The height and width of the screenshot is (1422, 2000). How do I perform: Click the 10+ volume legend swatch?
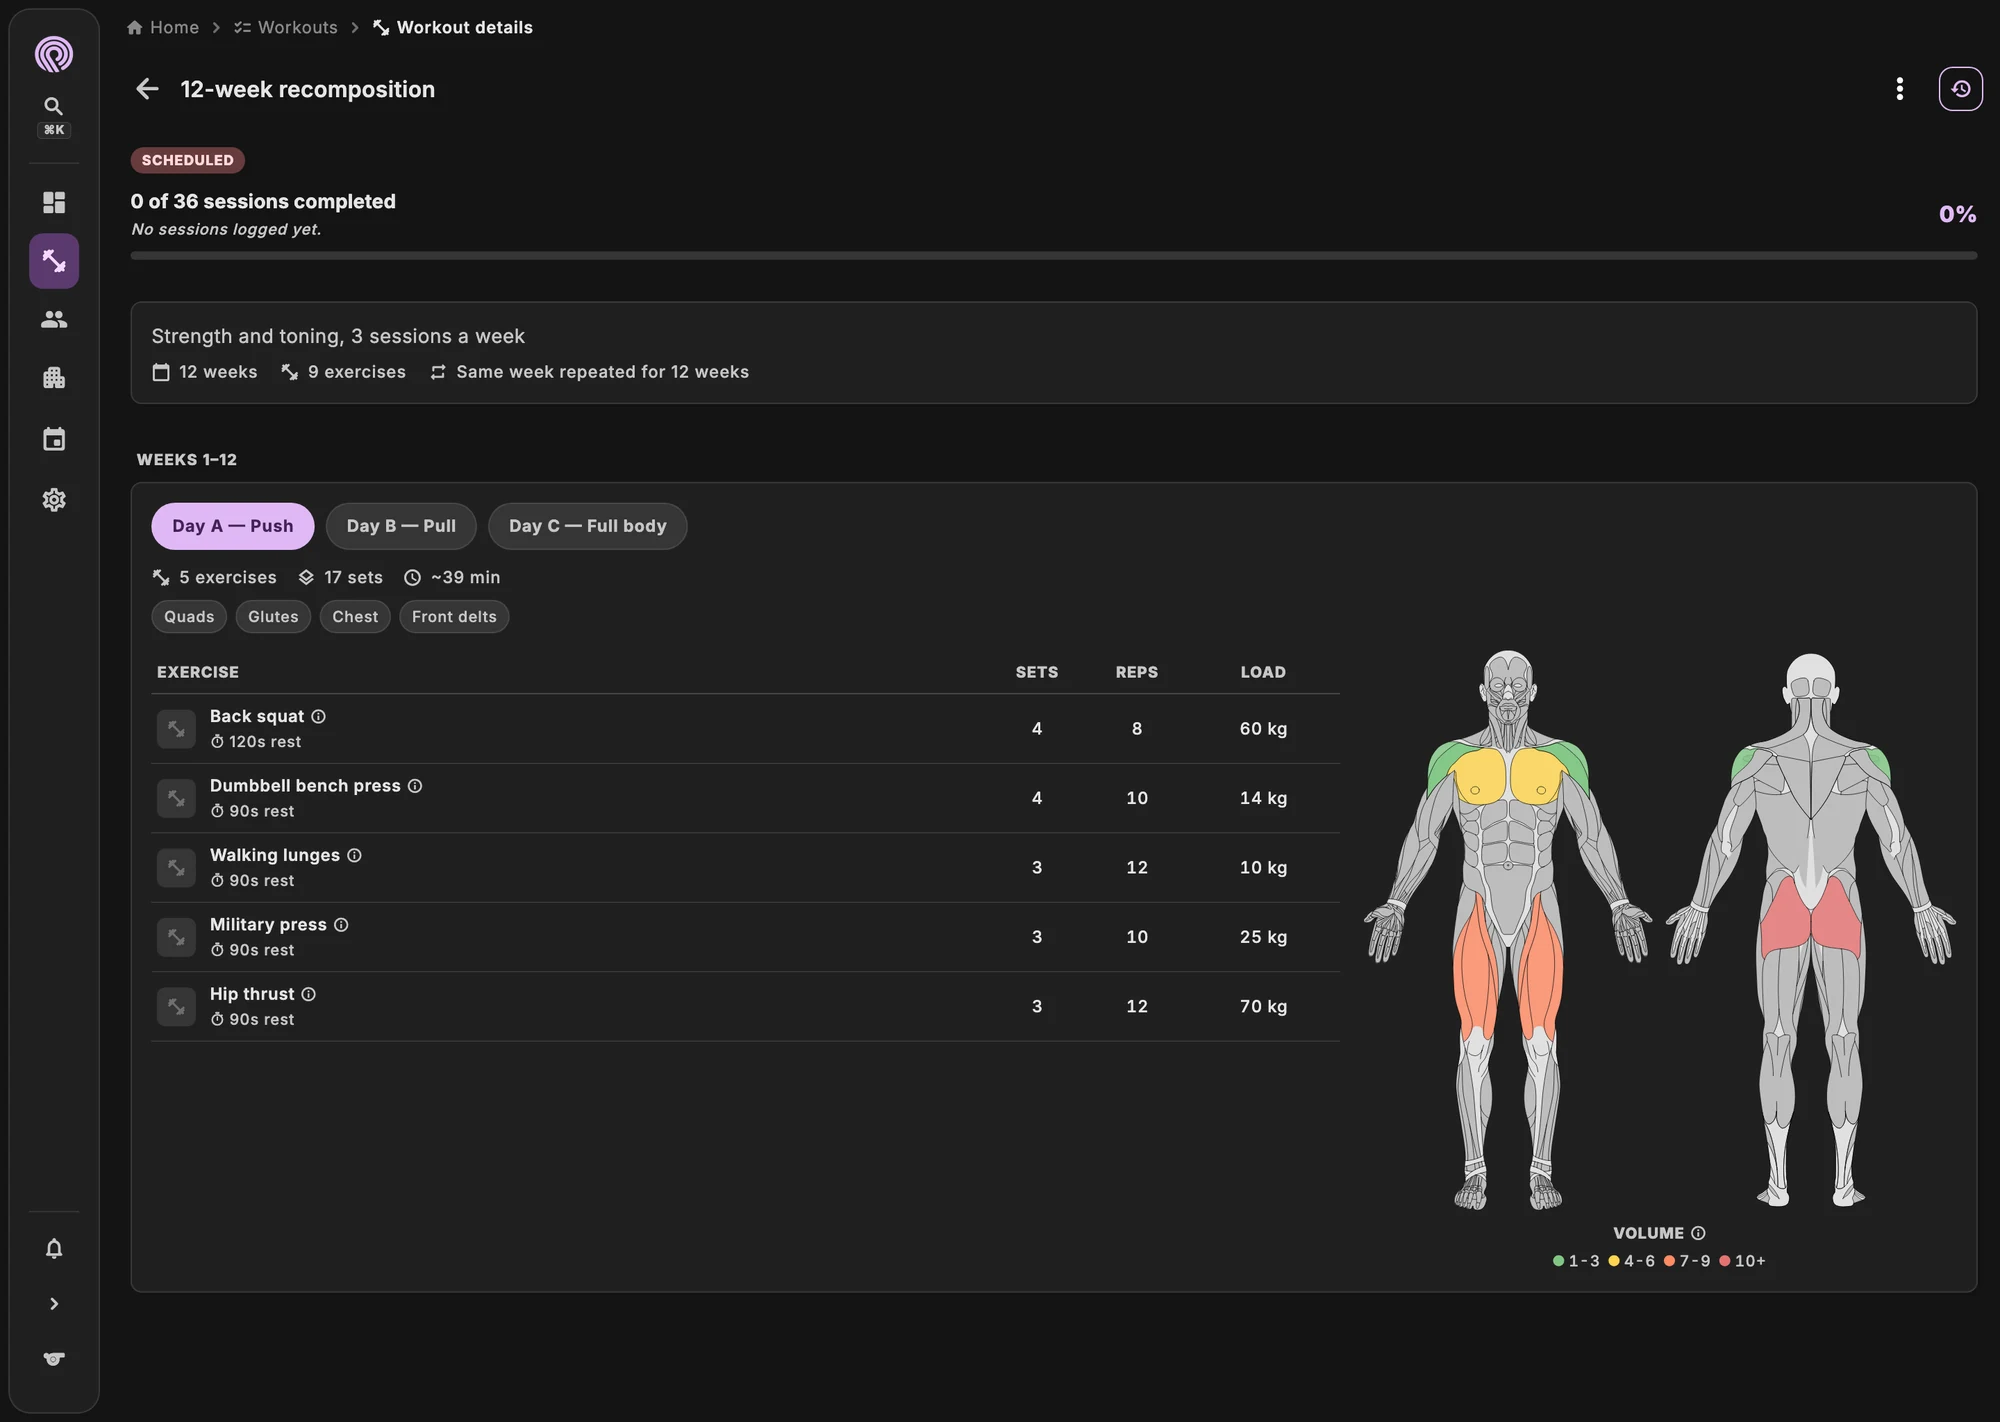[1724, 1261]
